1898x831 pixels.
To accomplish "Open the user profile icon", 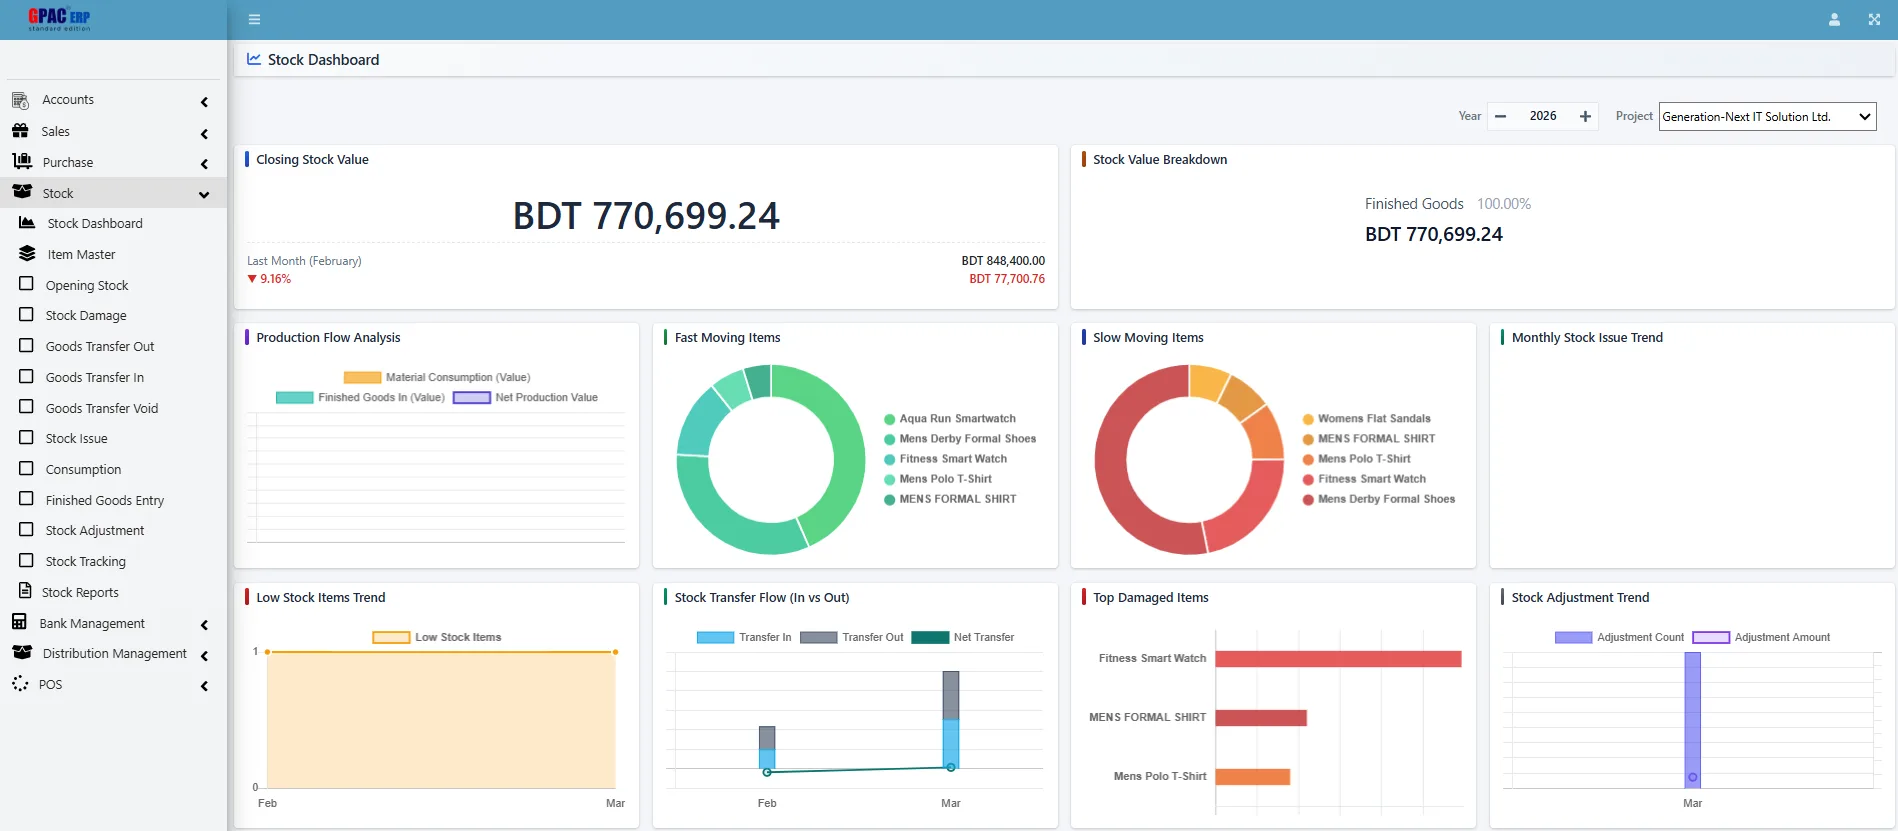I will tap(1834, 19).
